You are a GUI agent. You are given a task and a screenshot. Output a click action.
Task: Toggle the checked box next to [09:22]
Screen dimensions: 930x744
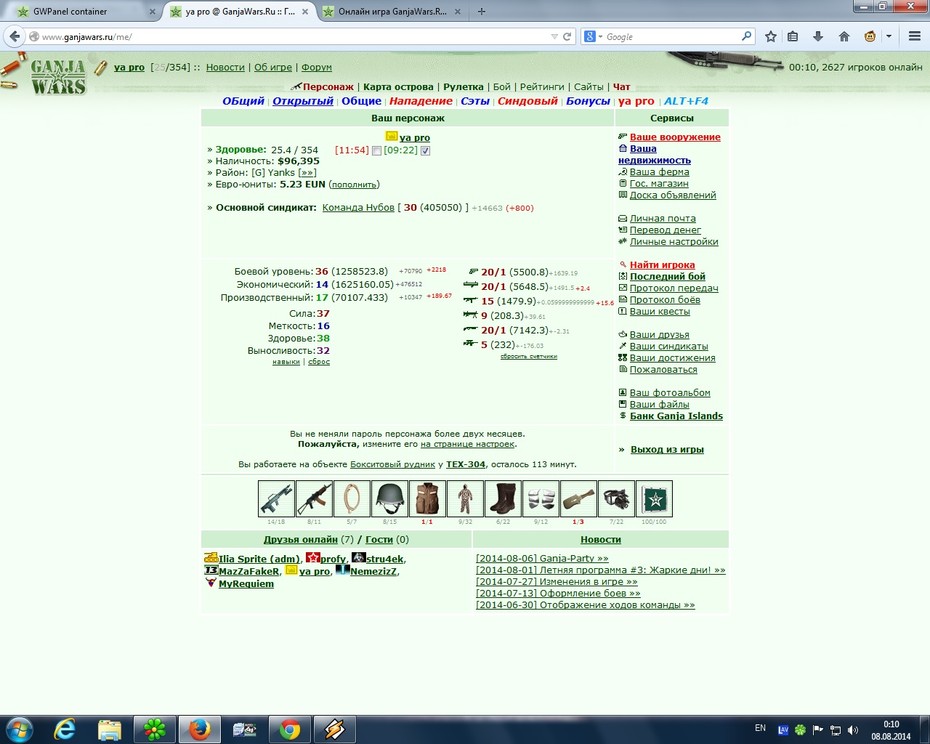pos(425,151)
